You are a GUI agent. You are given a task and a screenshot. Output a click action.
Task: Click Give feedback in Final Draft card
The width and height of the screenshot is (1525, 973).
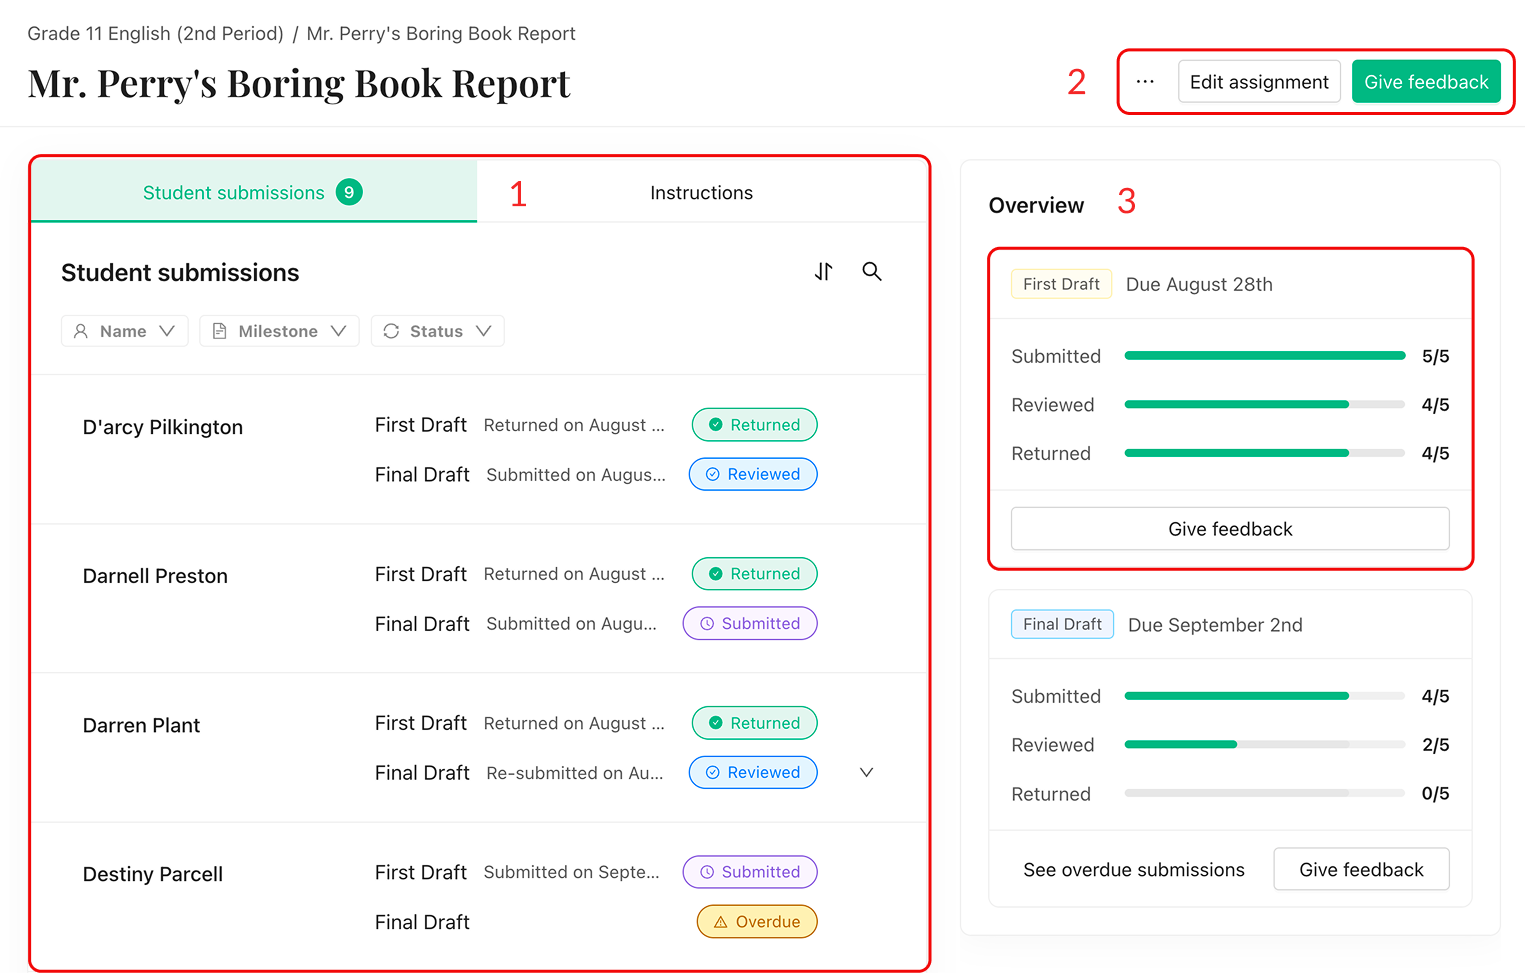[1361, 870]
